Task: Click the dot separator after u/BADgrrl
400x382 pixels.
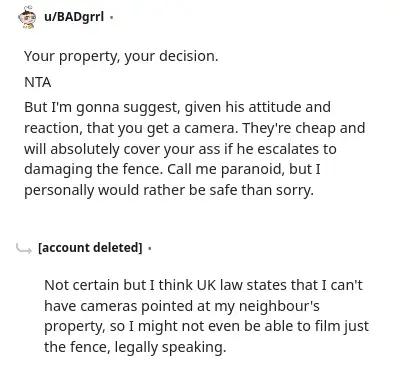Action: (x=111, y=17)
